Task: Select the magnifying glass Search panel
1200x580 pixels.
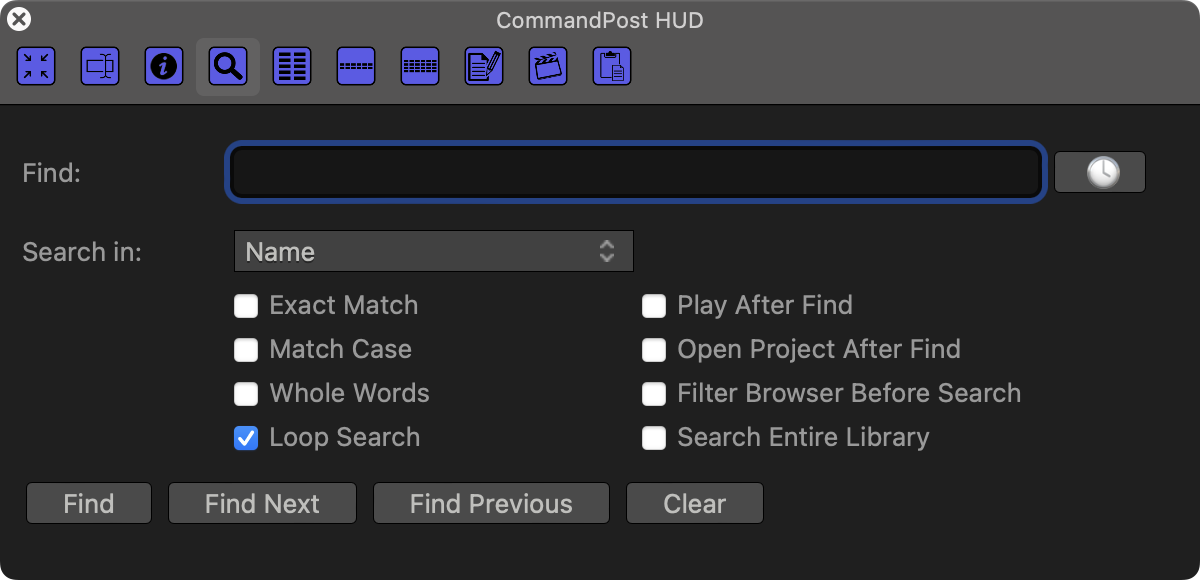Action: (228, 67)
